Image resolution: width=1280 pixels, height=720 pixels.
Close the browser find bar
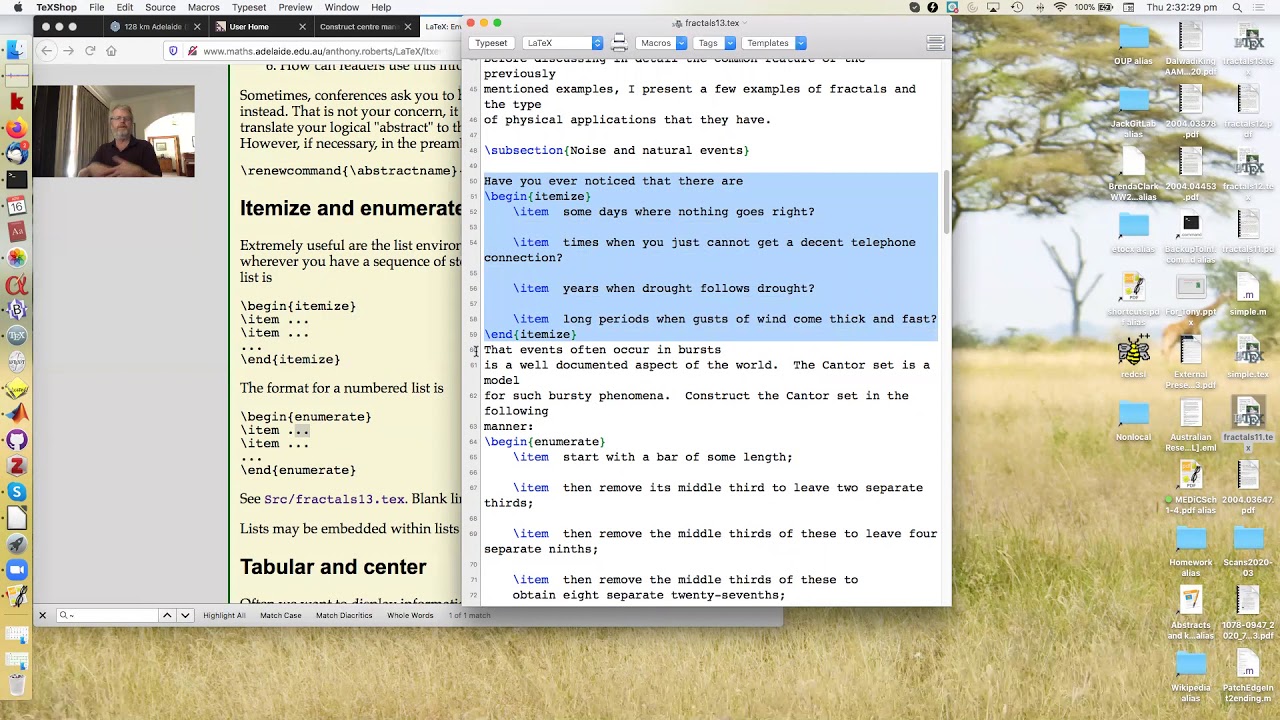(x=42, y=615)
